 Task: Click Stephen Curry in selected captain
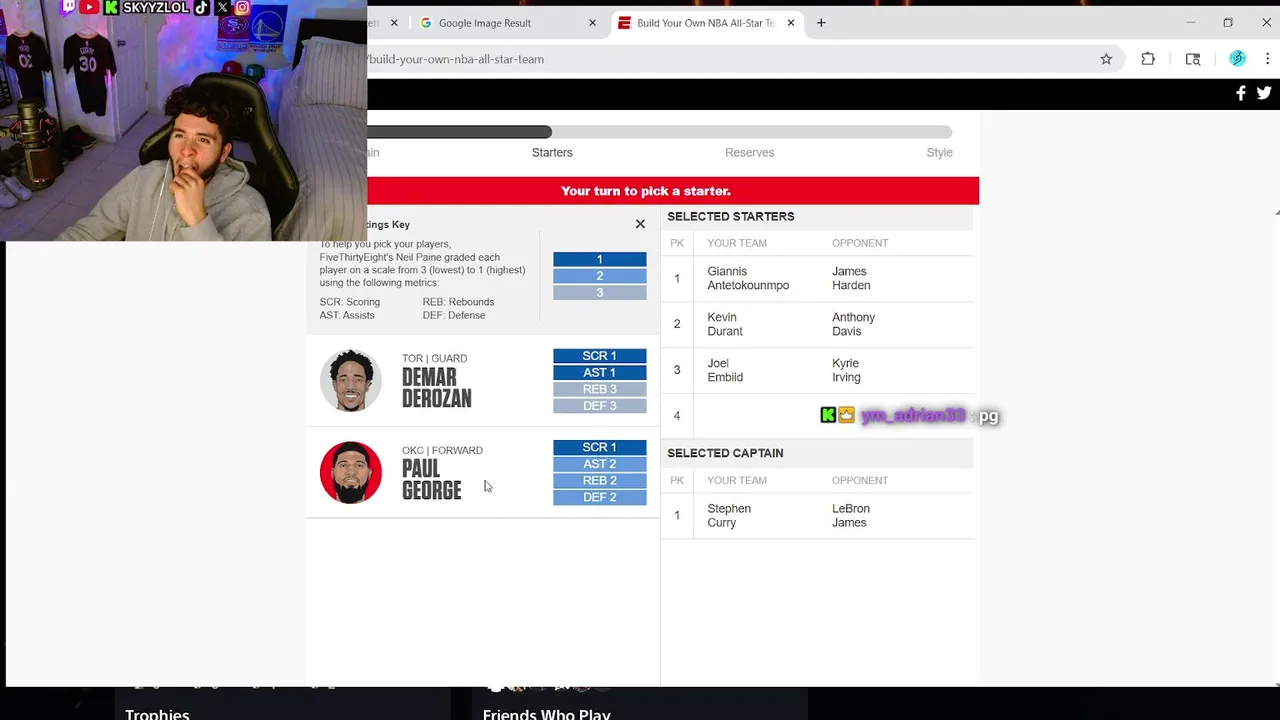[729, 515]
